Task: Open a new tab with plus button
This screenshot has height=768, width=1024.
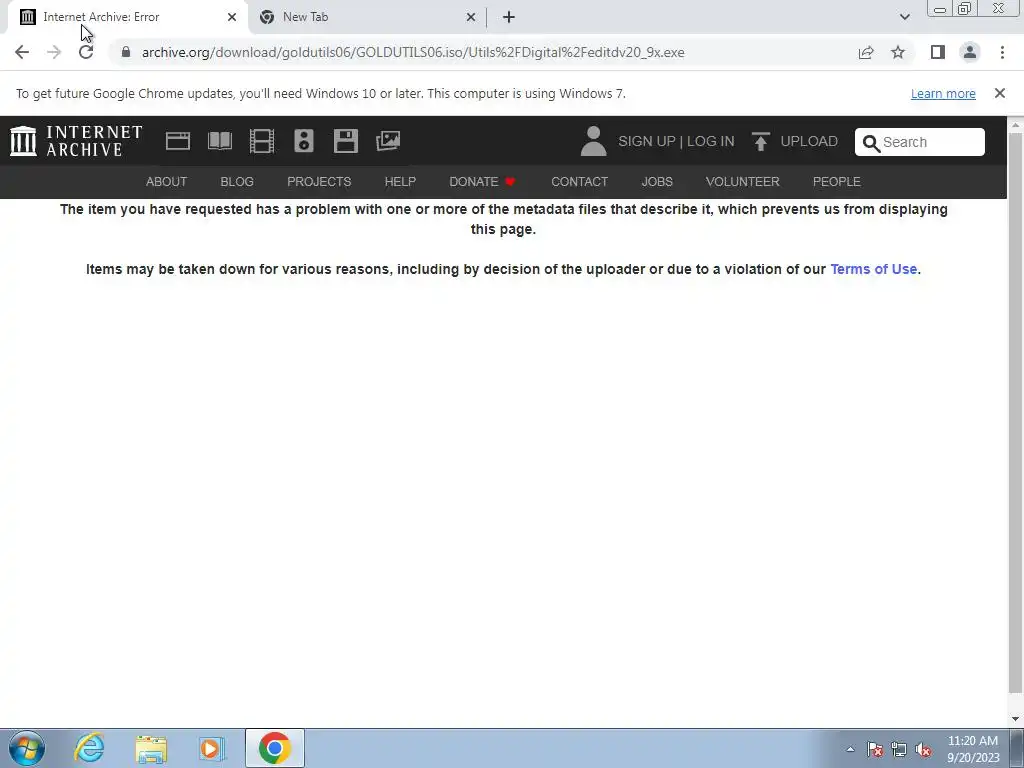Action: tap(509, 17)
